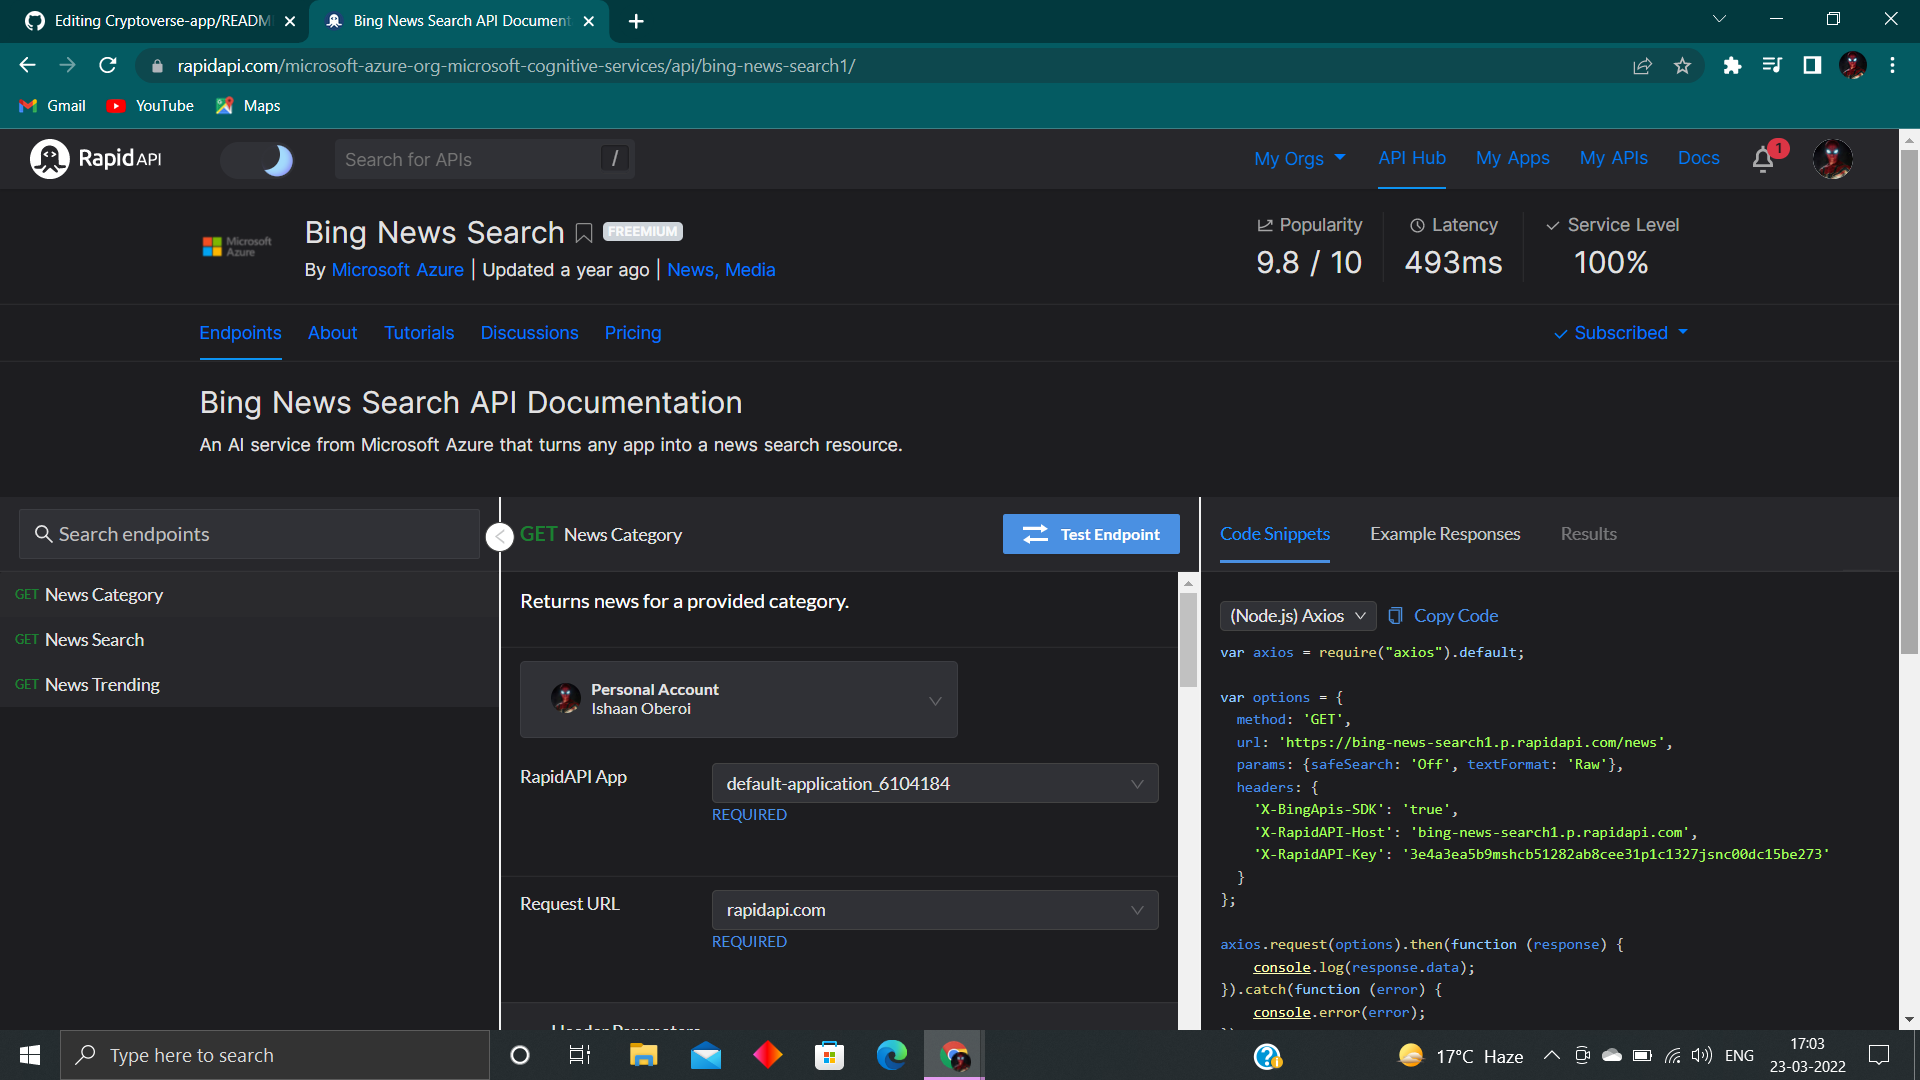Open the Chrome three-dot menu
The height and width of the screenshot is (1080, 1920).
tap(1892, 66)
